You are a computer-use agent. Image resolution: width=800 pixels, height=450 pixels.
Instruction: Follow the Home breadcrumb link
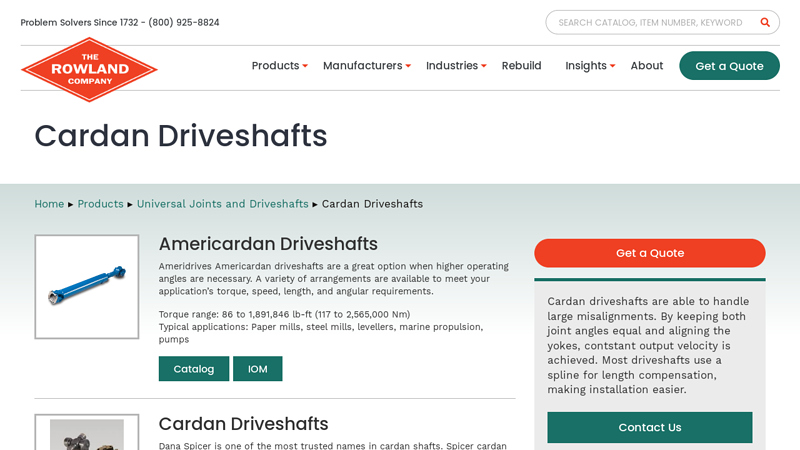[x=49, y=204]
